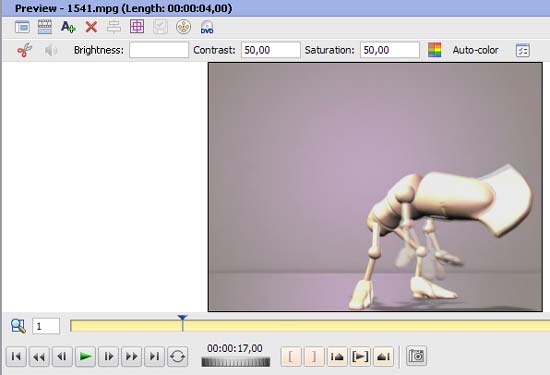Viewport: 550px width, 375px height.
Task: Click the DVD burn icon
Action: point(207,27)
